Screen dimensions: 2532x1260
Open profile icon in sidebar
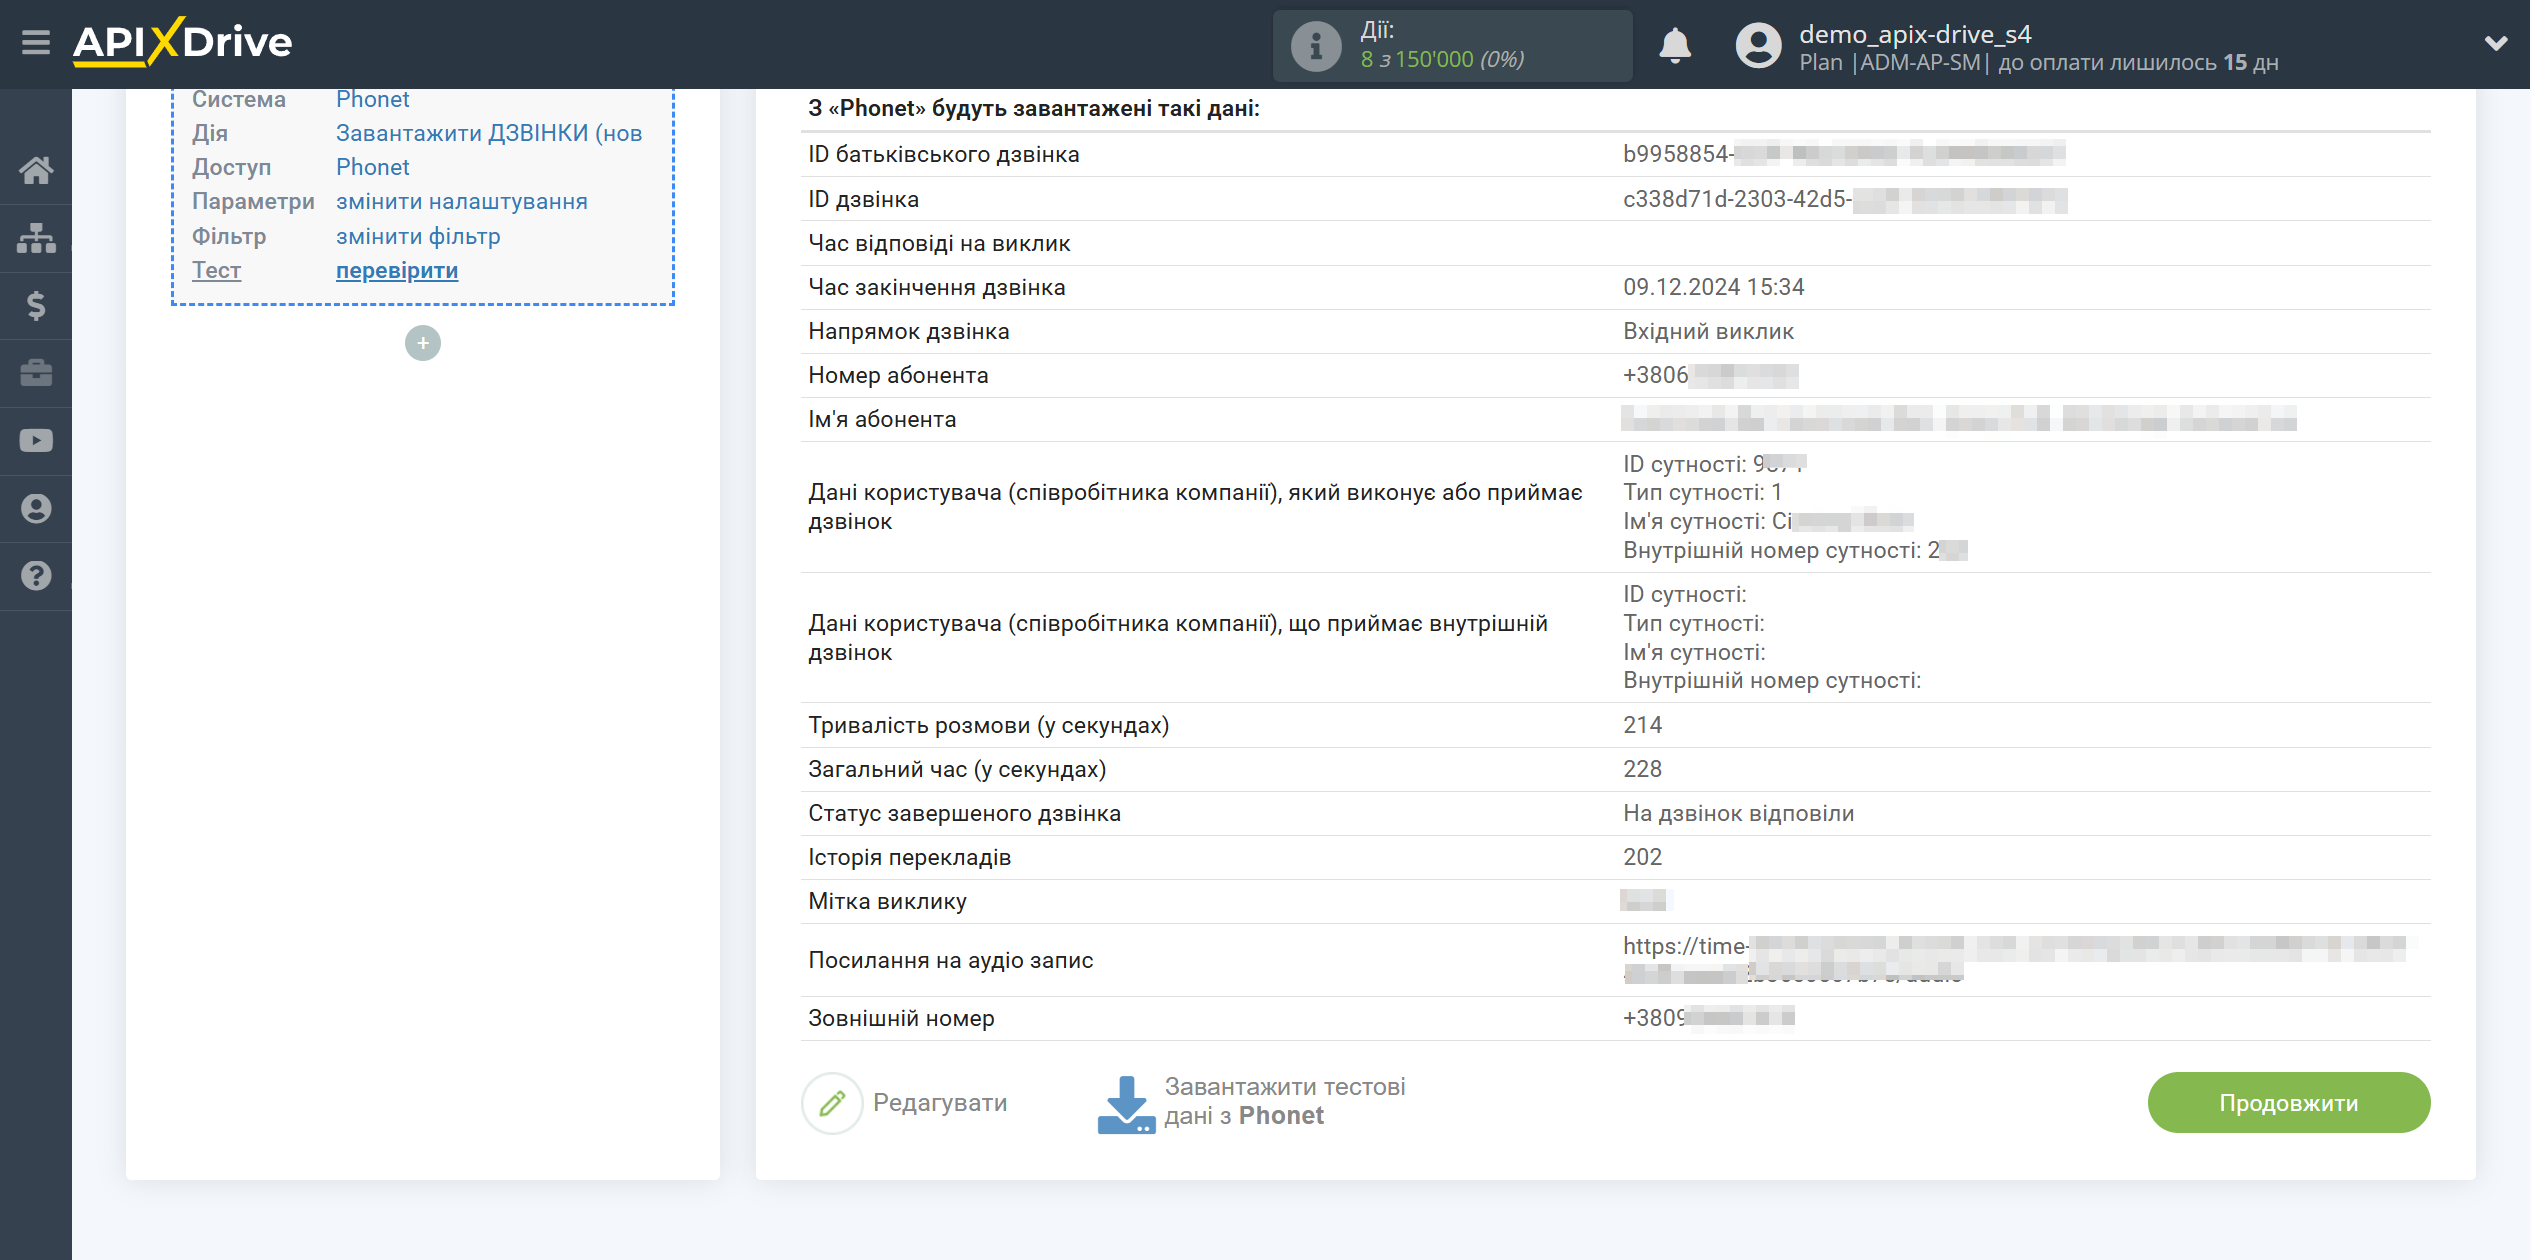pos(36,509)
